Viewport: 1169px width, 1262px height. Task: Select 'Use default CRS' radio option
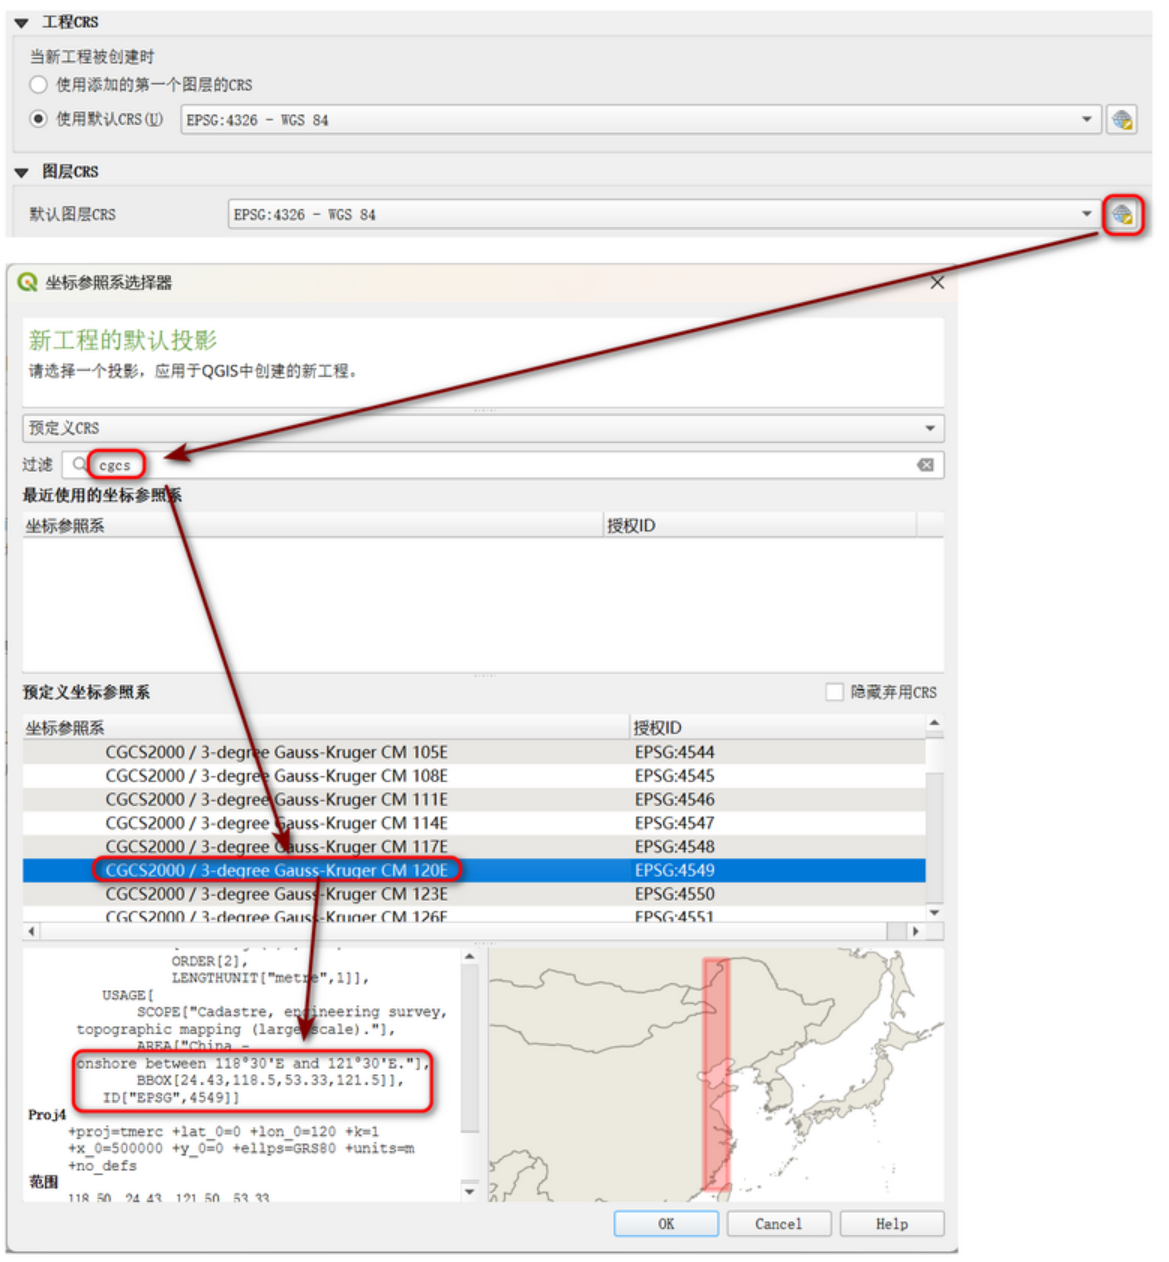[x=38, y=119]
